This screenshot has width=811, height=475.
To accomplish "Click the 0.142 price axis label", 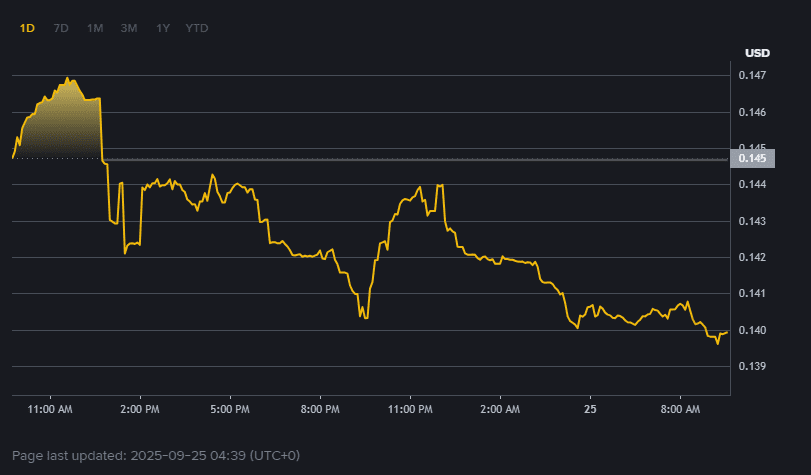I will point(752,258).
